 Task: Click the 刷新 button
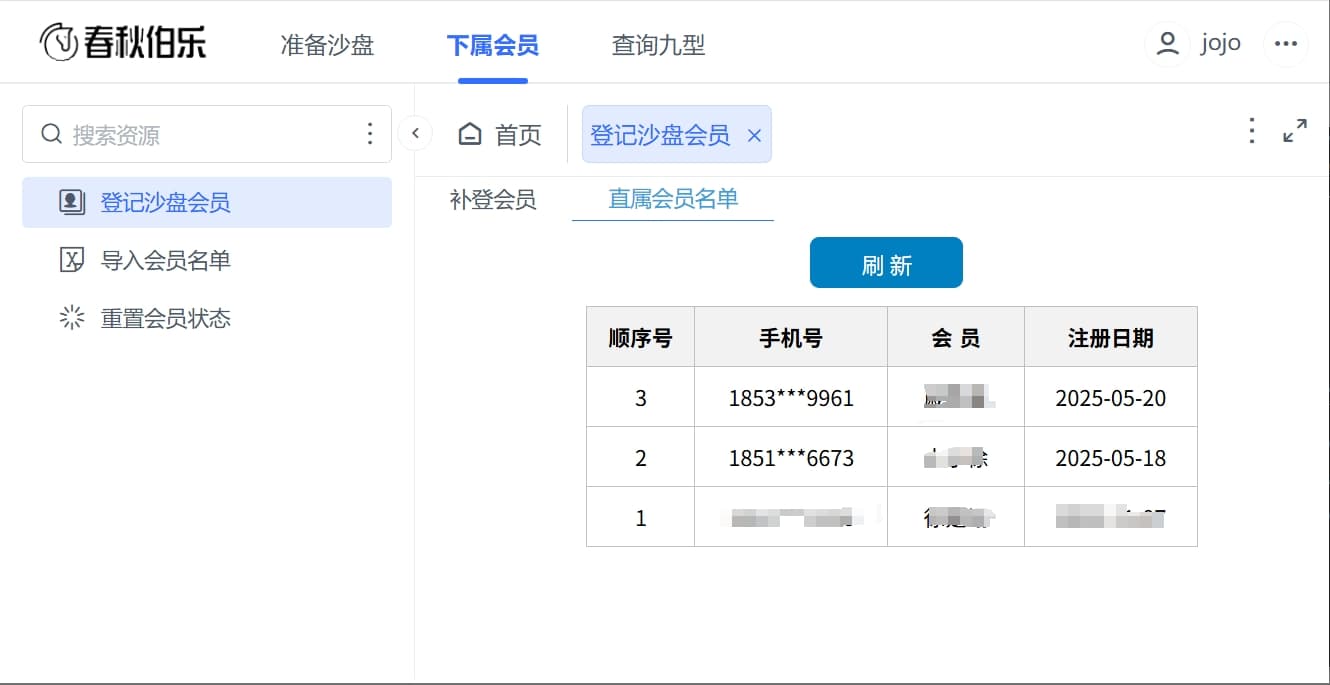pyautogui.click(x=886, y=263)
